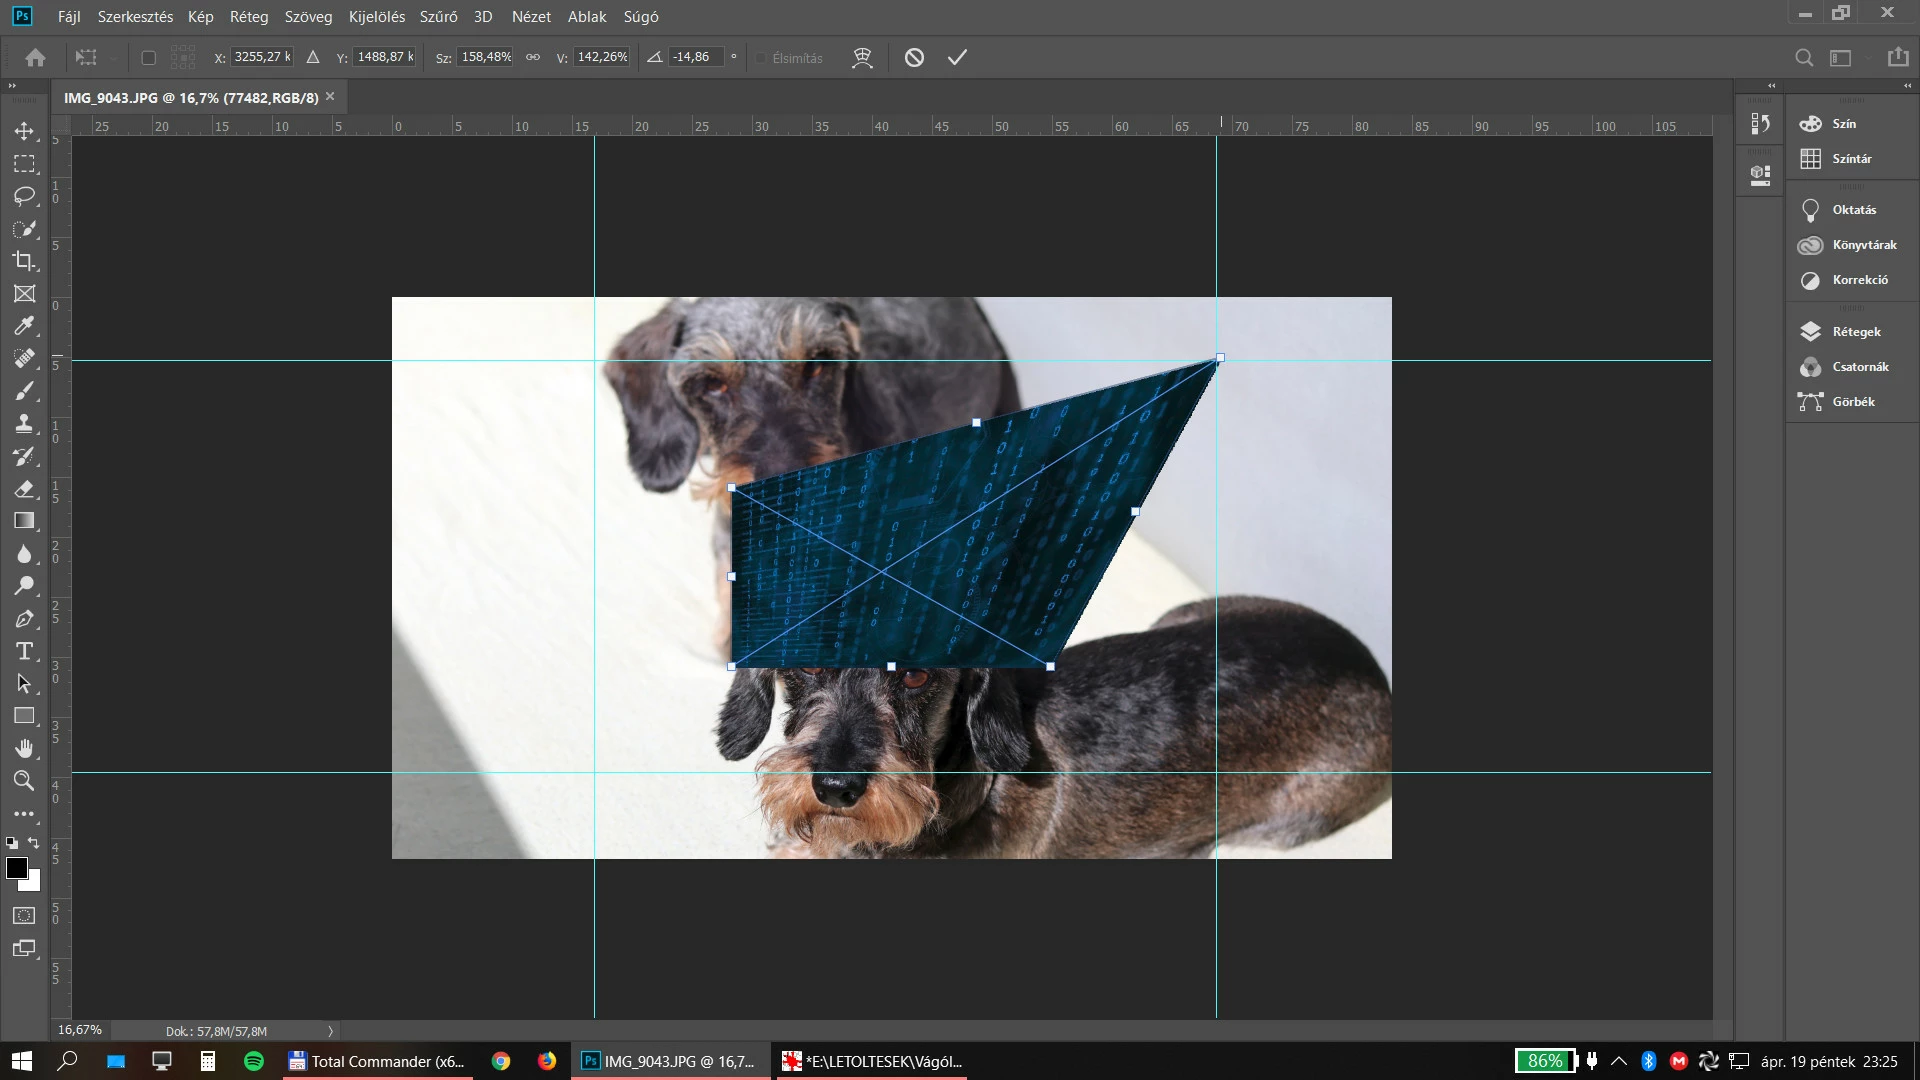Open the Rétegek panel
The width and height of the screenshot is (1920, 1080).
tap(1855, 332)
